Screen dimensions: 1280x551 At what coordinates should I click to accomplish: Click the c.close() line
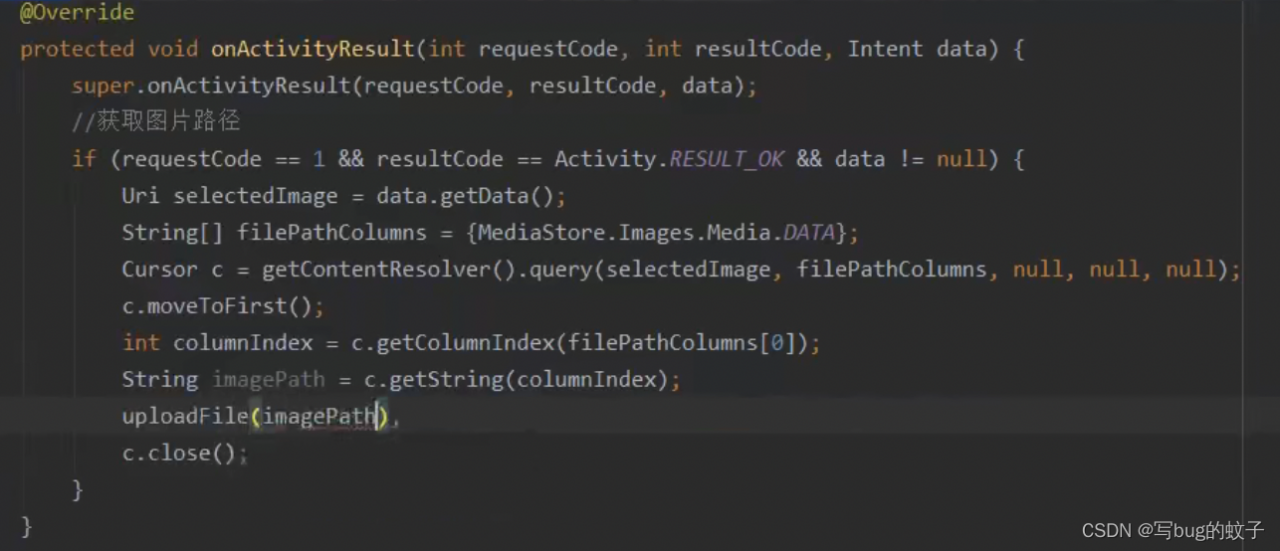pos(184,453)
